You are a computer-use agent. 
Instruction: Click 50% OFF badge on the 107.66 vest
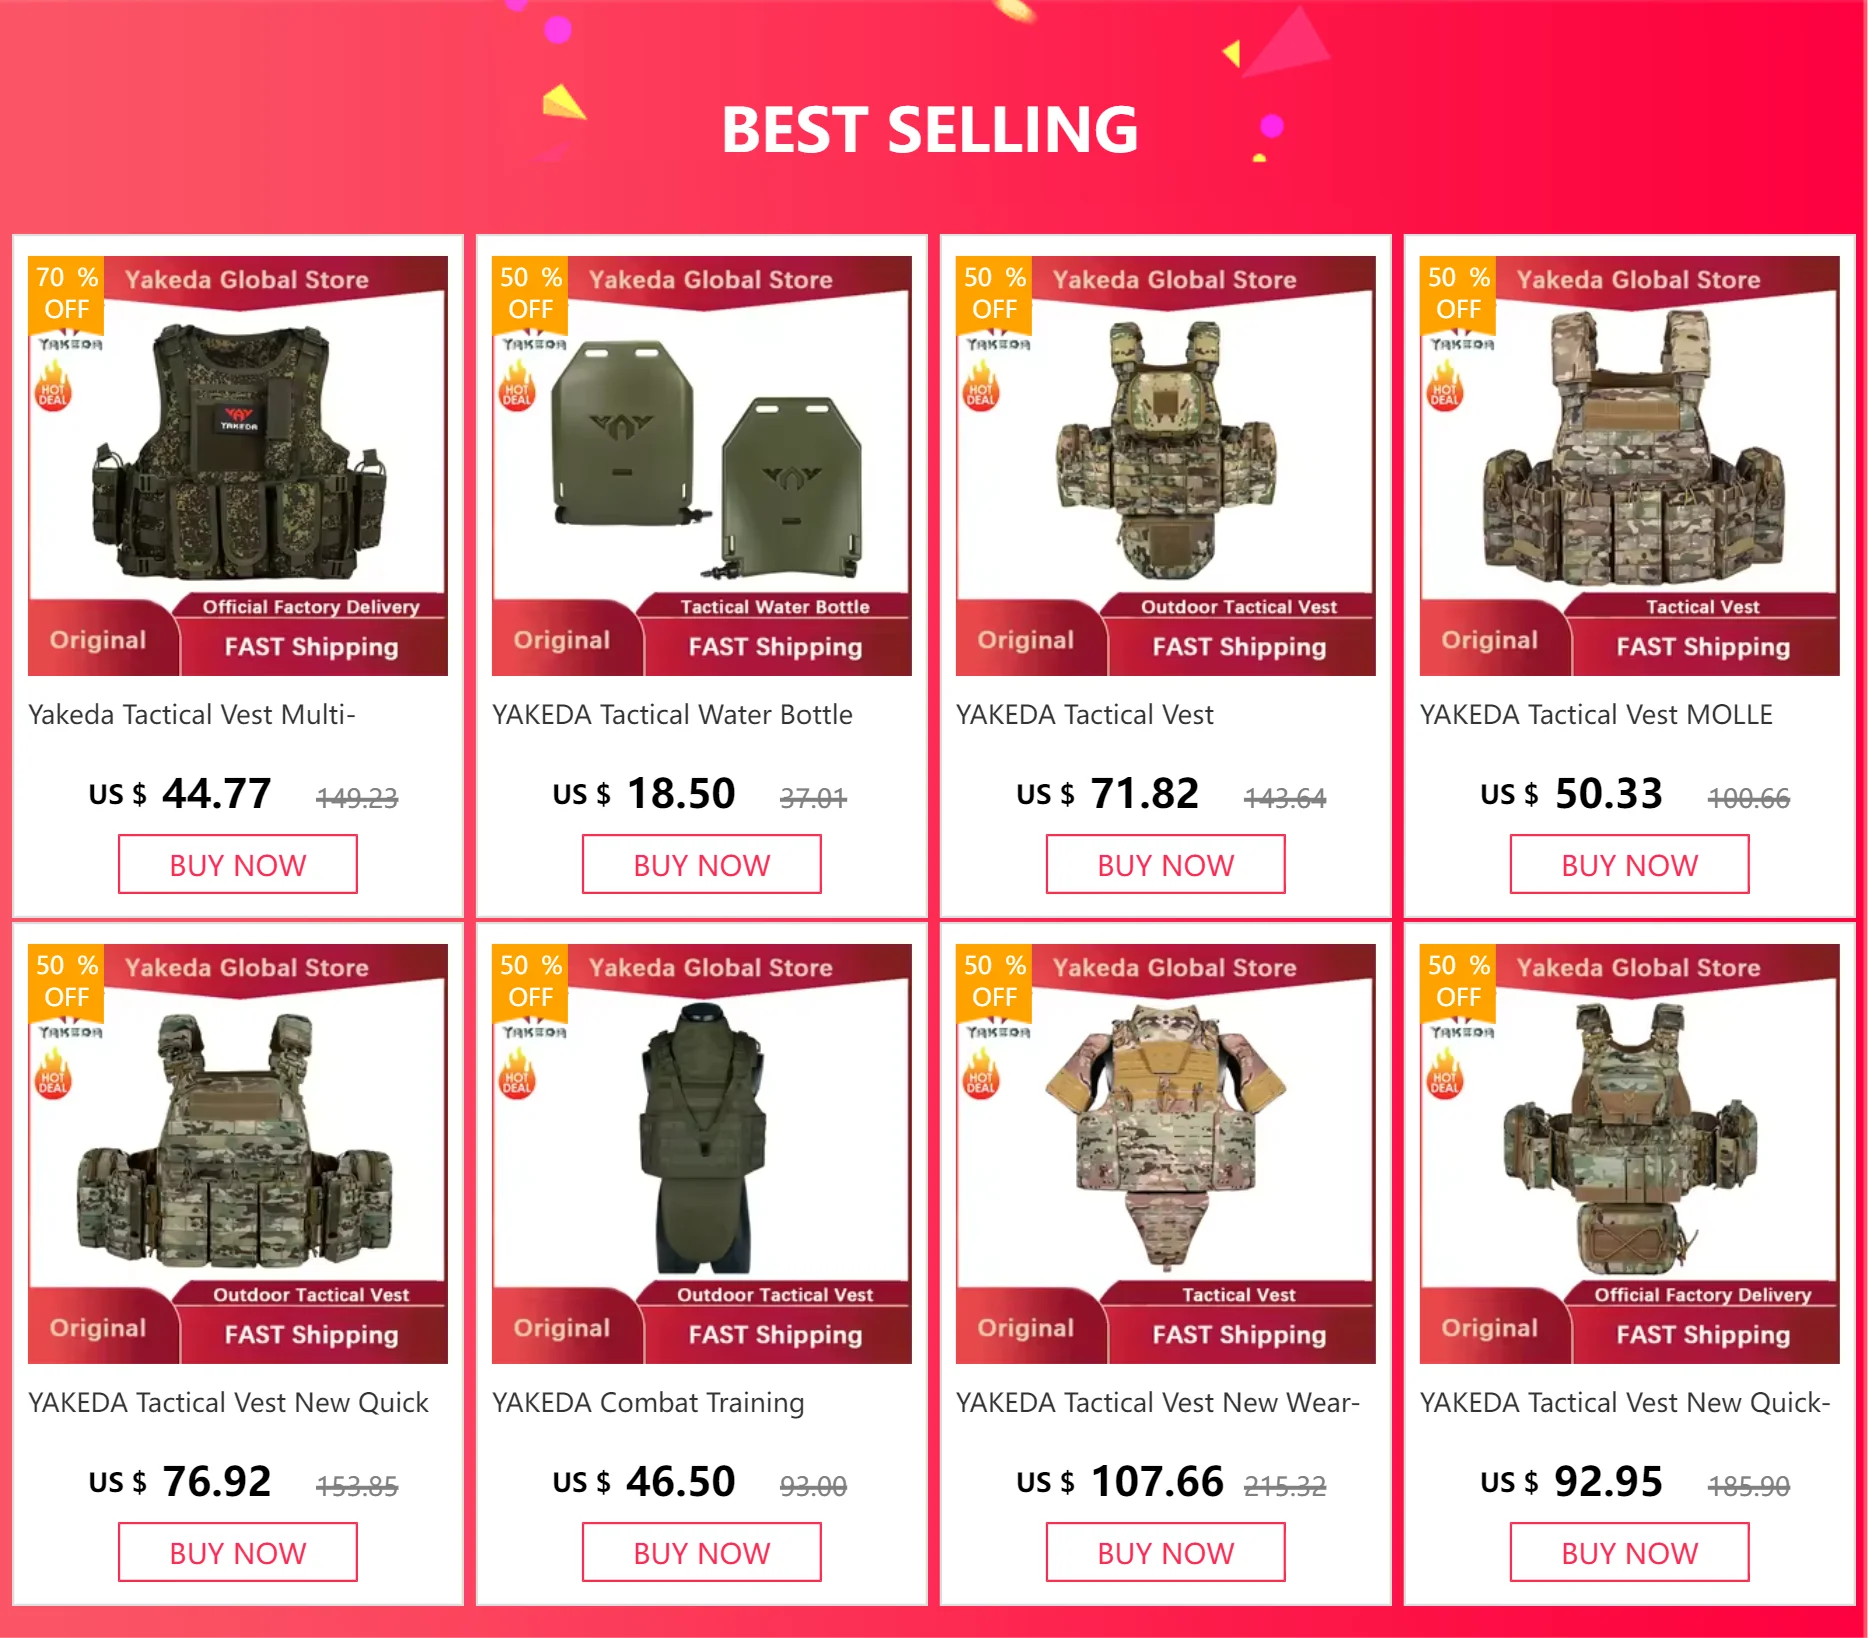pos(994,981)
